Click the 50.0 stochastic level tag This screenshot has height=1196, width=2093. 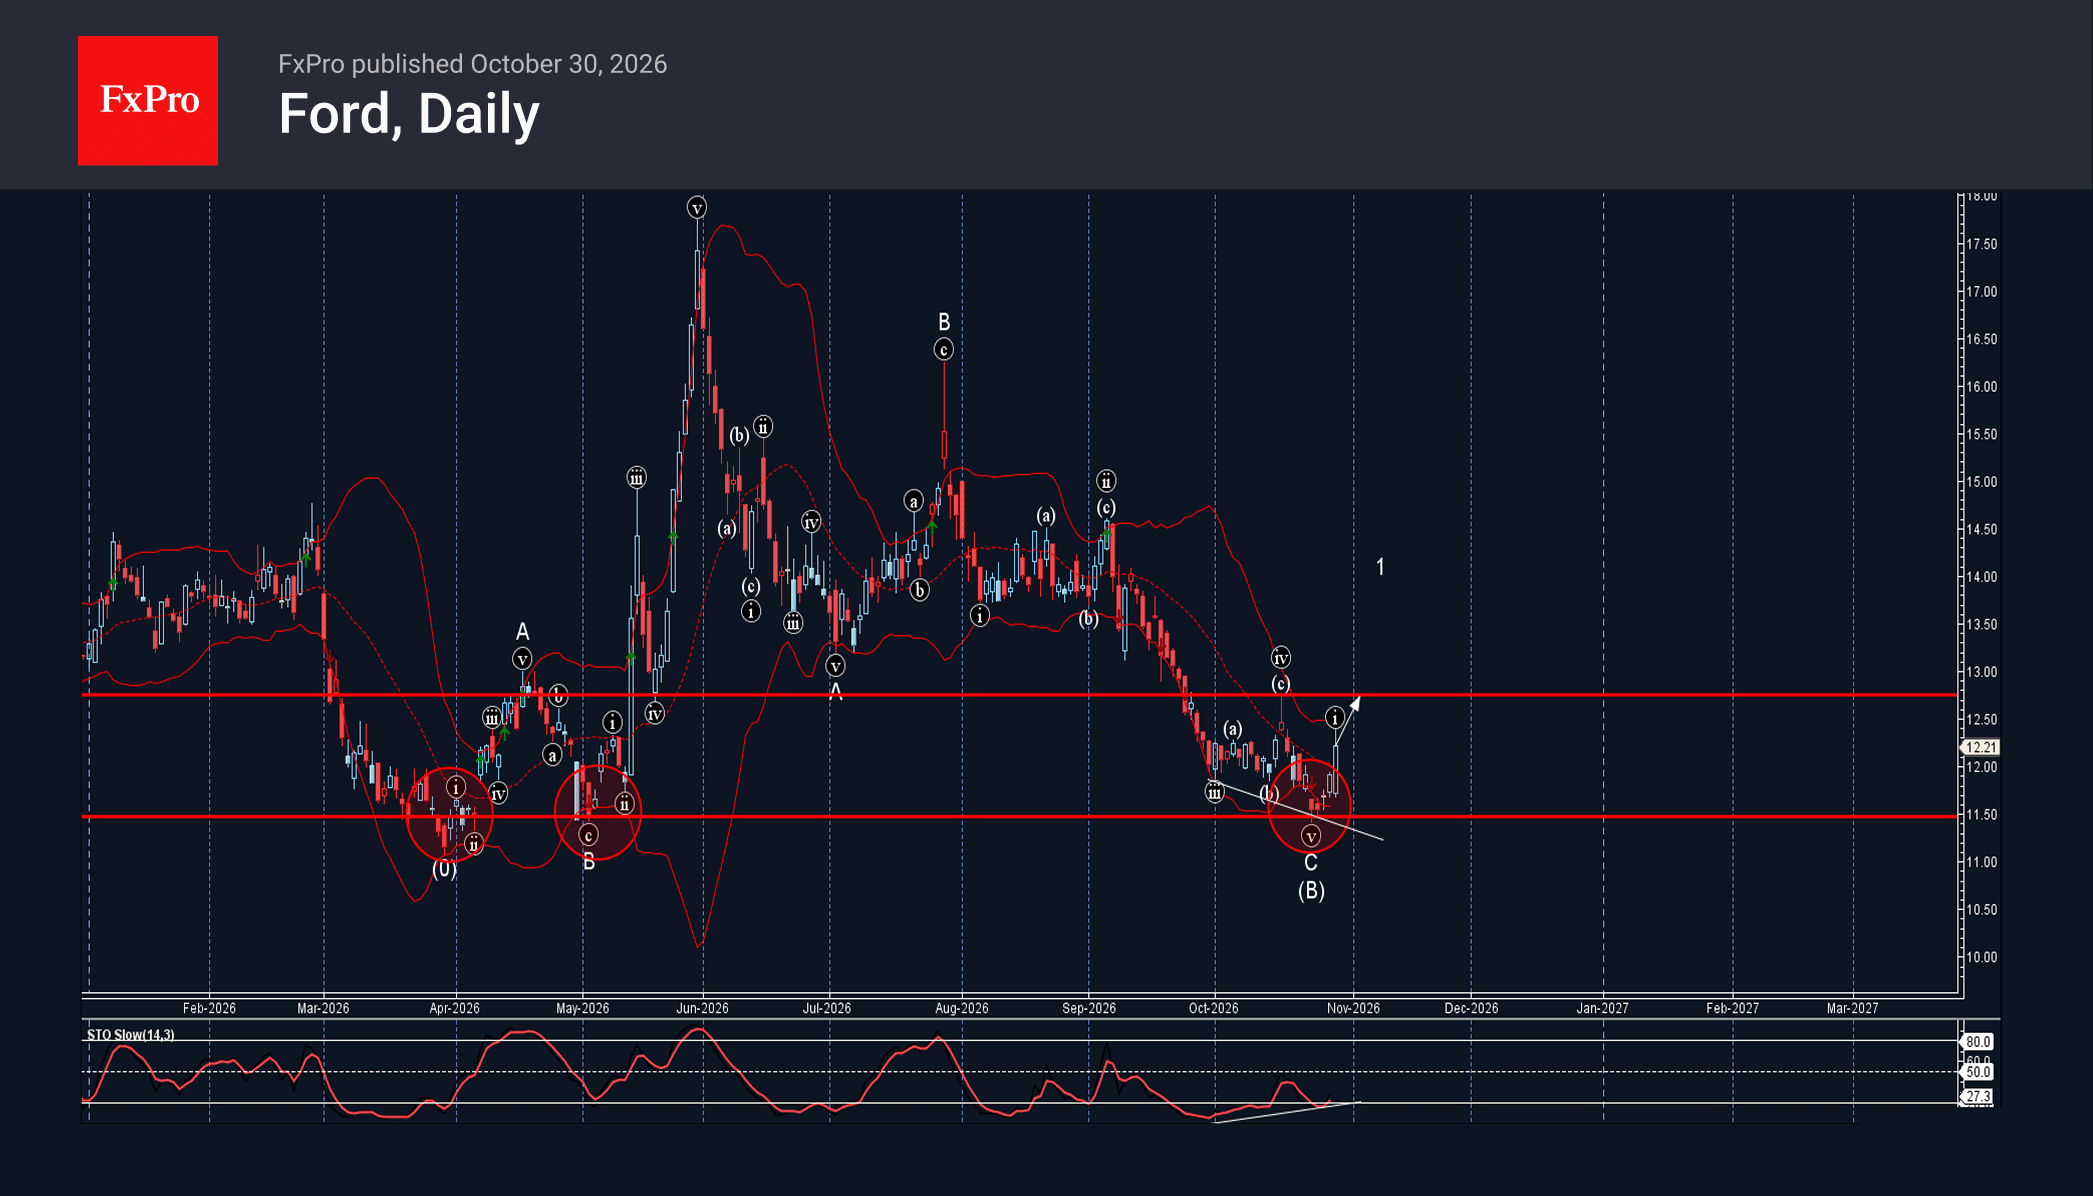pyautogui.click(x=1977, y=1072)
